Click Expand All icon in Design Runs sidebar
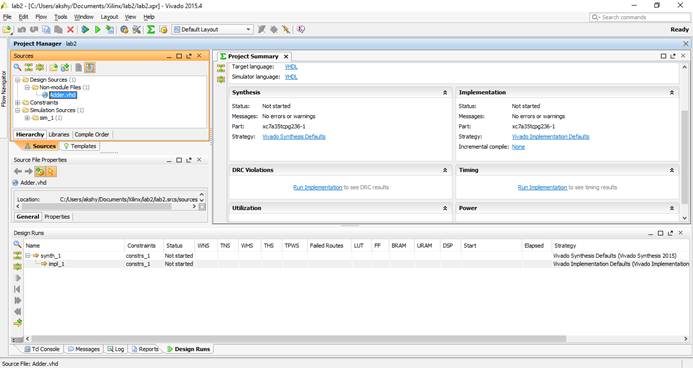Viewport: 693px width, 368px height. point(17,266)
